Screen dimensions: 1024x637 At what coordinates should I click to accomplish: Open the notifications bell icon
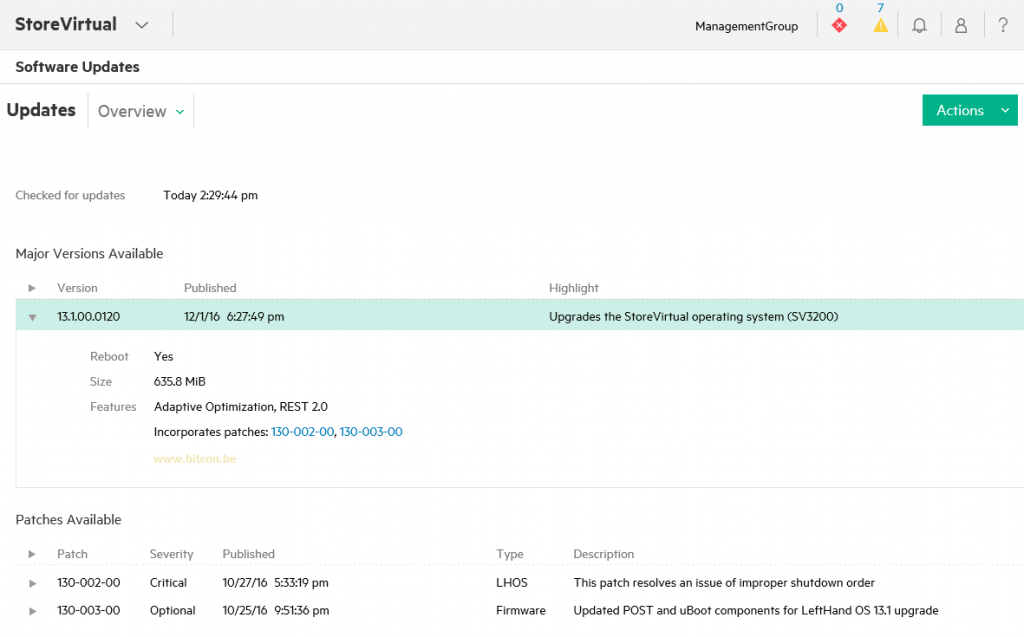[x=919, y=25]
